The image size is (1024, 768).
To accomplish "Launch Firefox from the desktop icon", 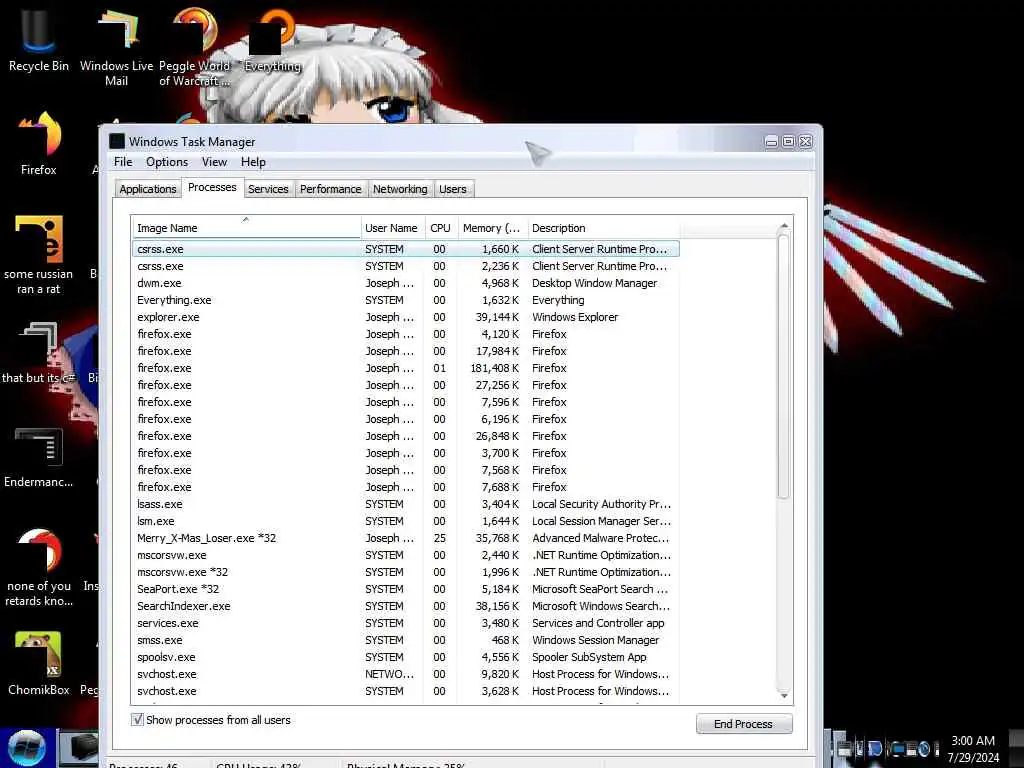I will [x=39, y=142].
